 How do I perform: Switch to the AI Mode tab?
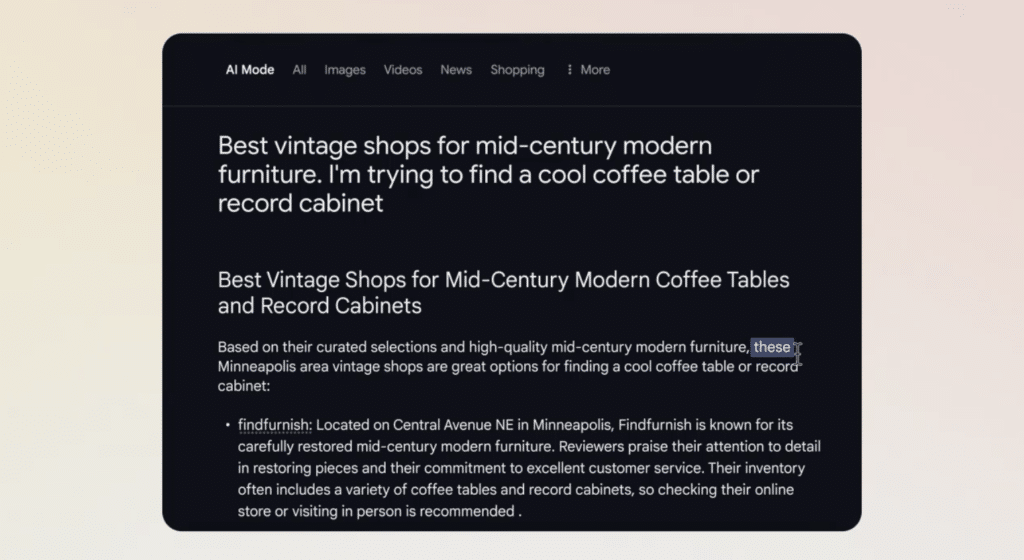tap(250, 70)
